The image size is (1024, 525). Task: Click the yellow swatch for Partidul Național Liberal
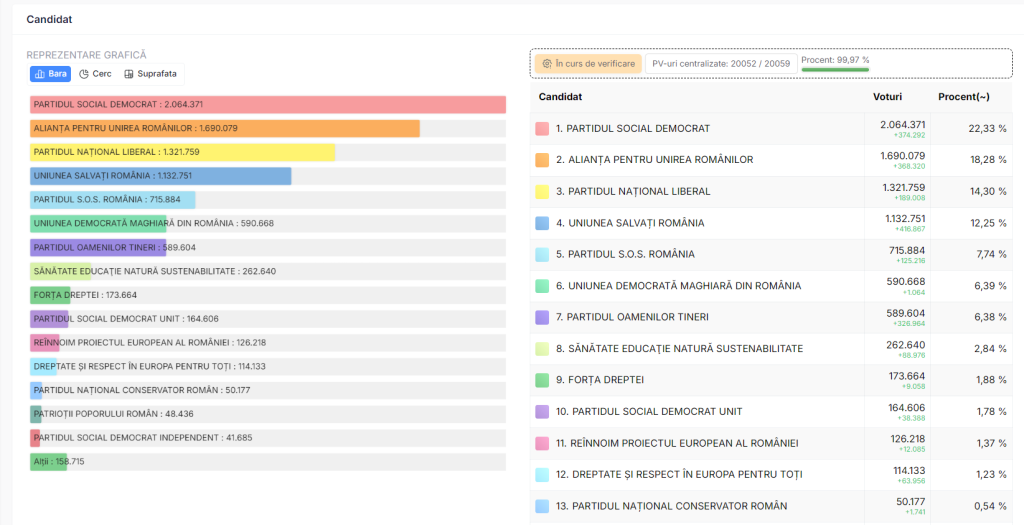coord(542,191)
